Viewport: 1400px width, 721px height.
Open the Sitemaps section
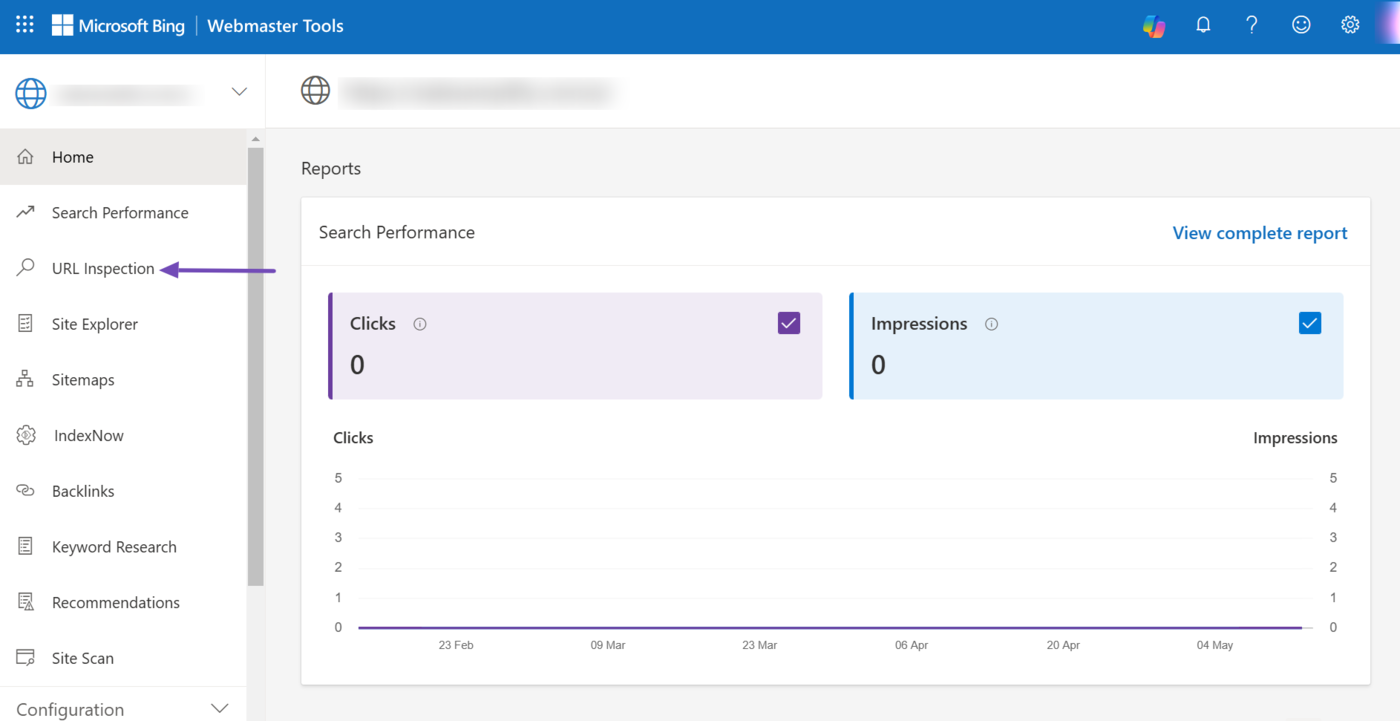[83, 380]
